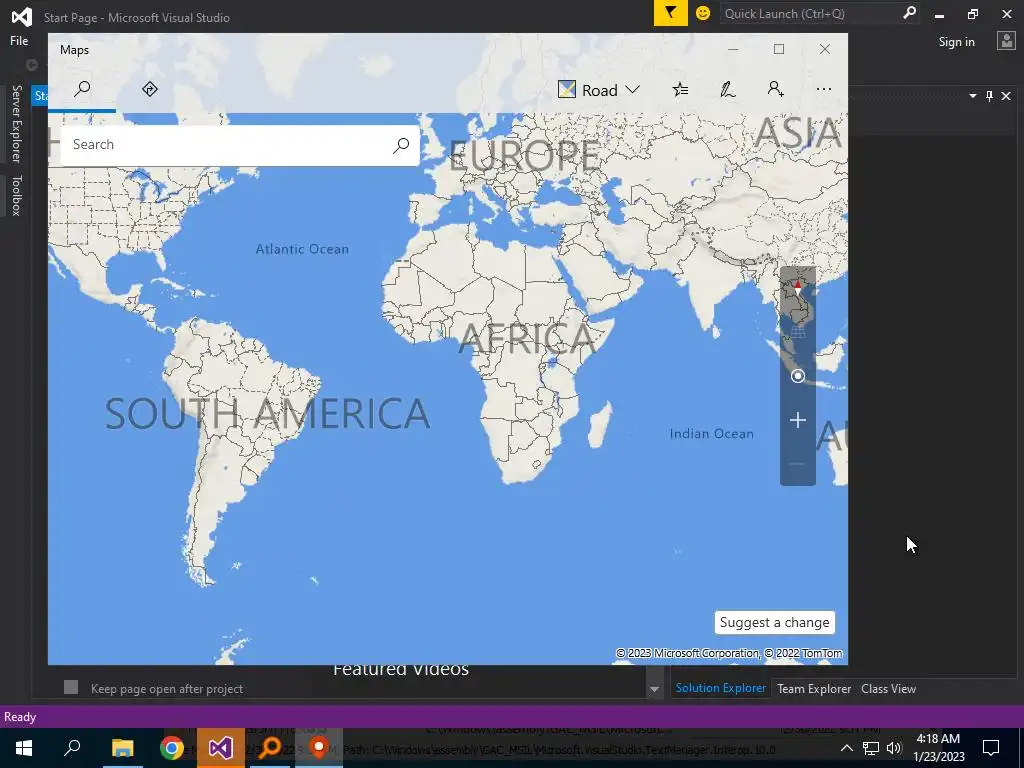This screenshot has height=768, width=1024.
Task: Open File Explorer from the taskbar
Action: (122, 748)
